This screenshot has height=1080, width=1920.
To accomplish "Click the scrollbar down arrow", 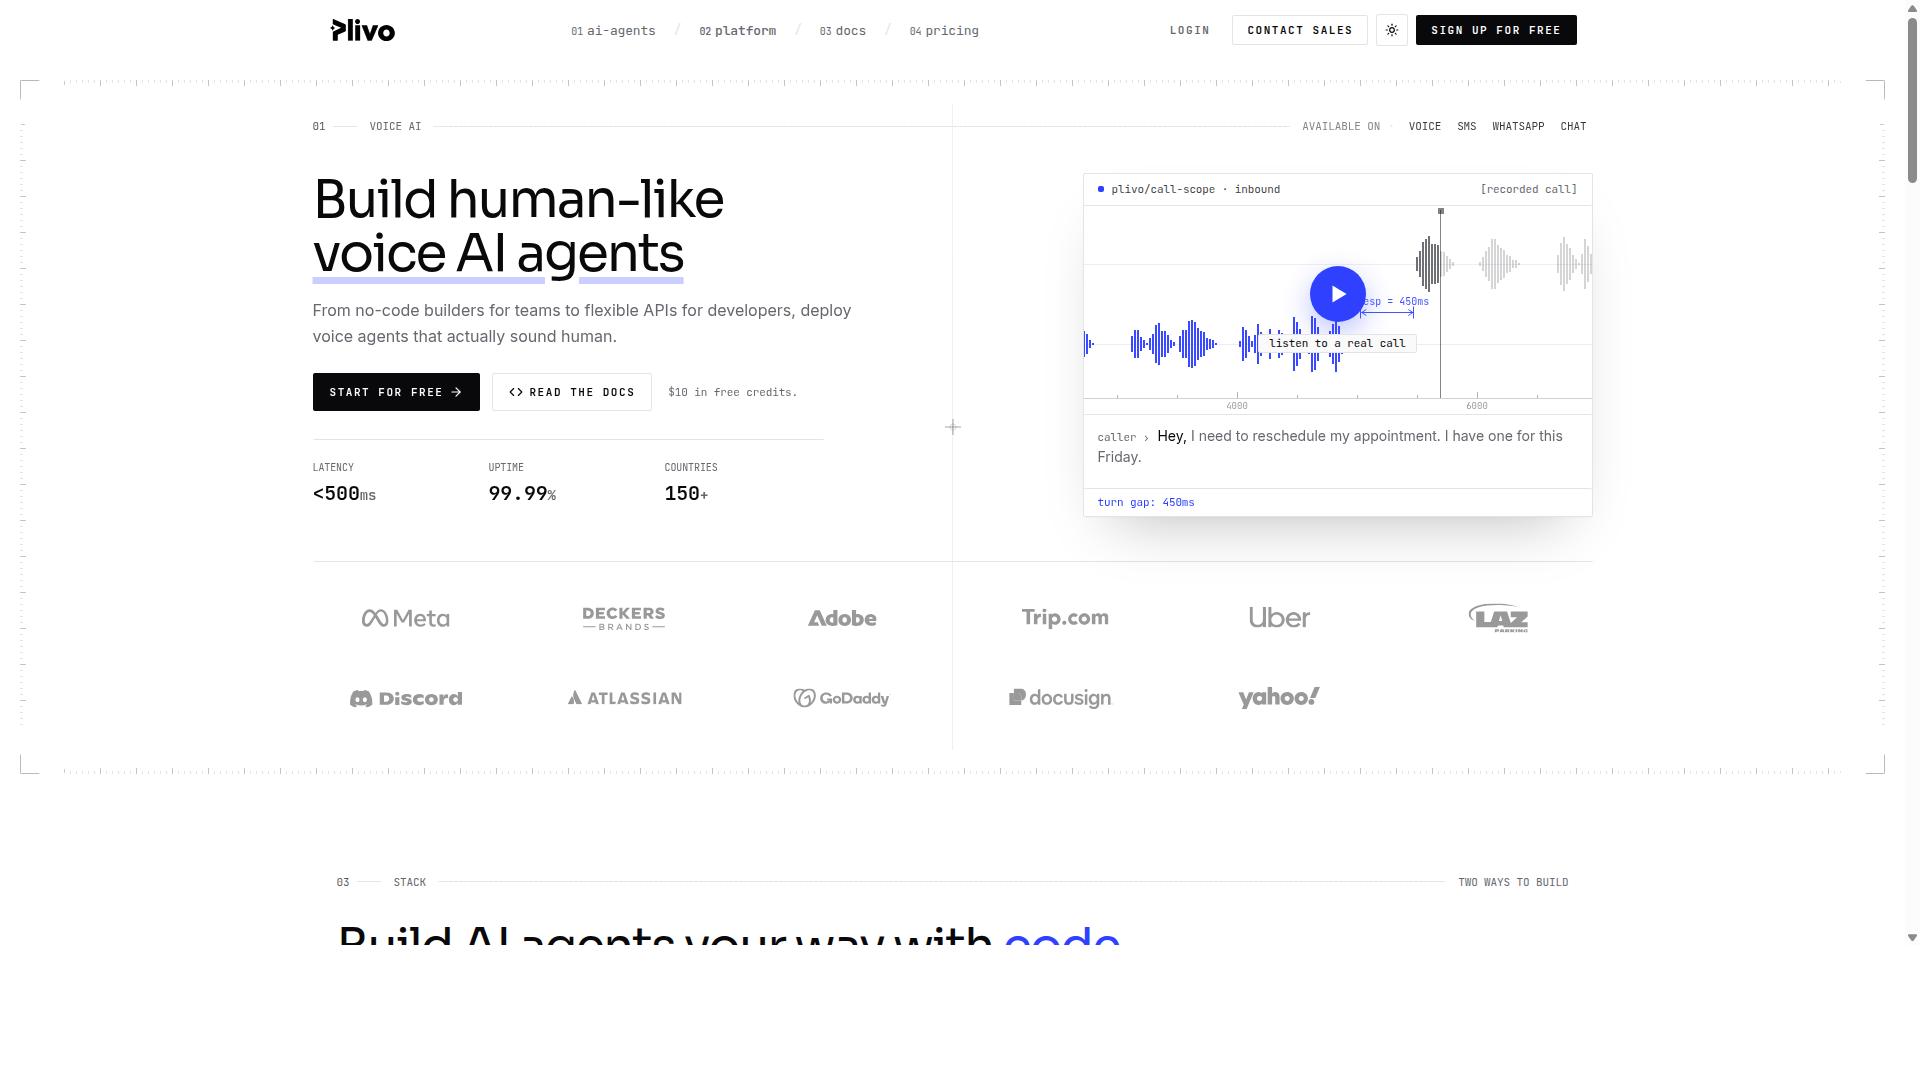I will pos(1912,938).
